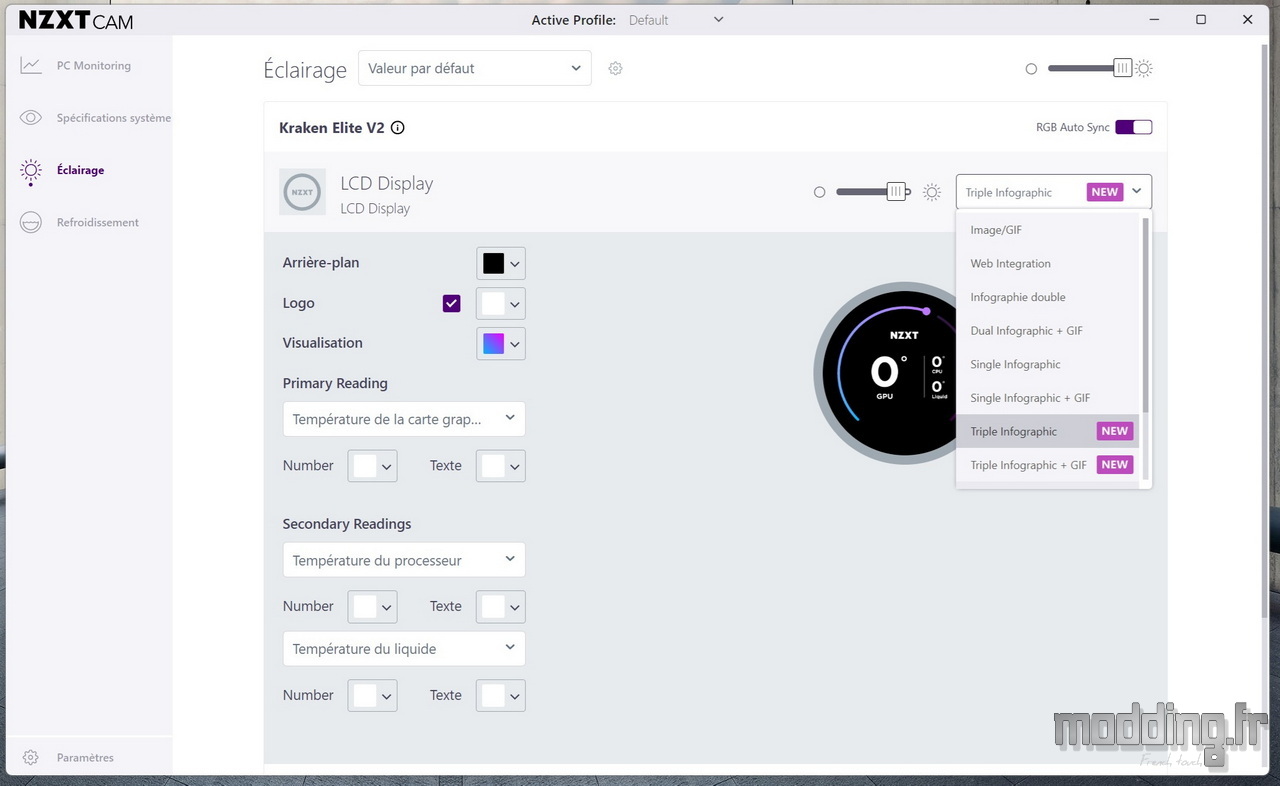Click the PC Monitoring graph icon
This screenshot has height=786, width=1280.
[31, 65]
